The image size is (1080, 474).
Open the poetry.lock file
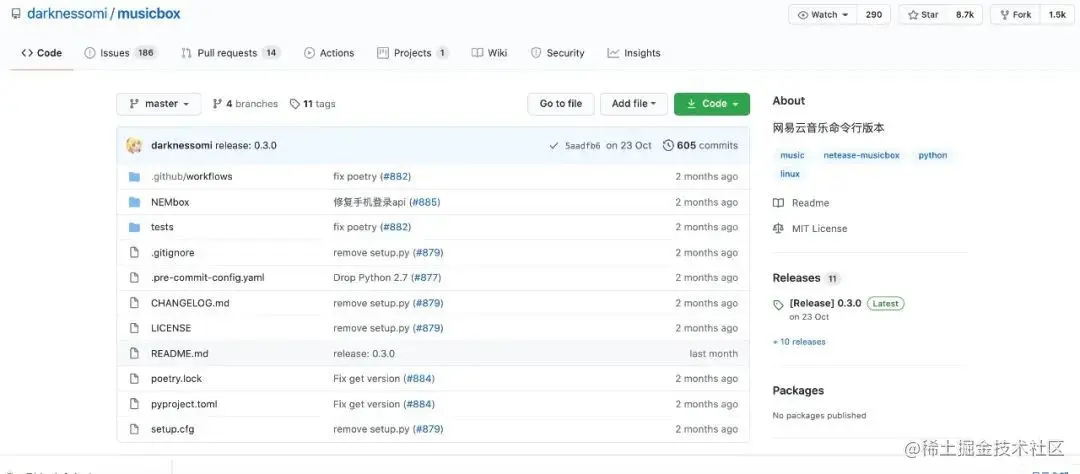[x=176, y=379]
